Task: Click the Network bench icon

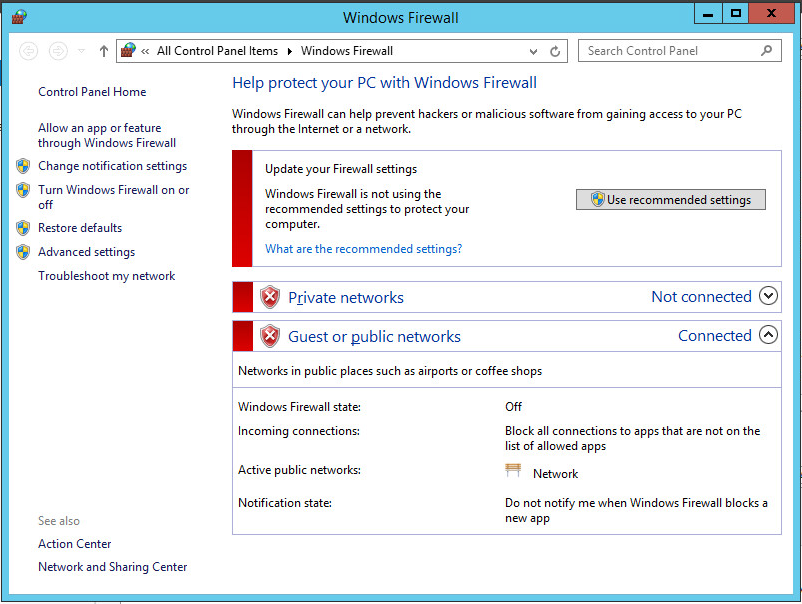Action: coord(513,470)
